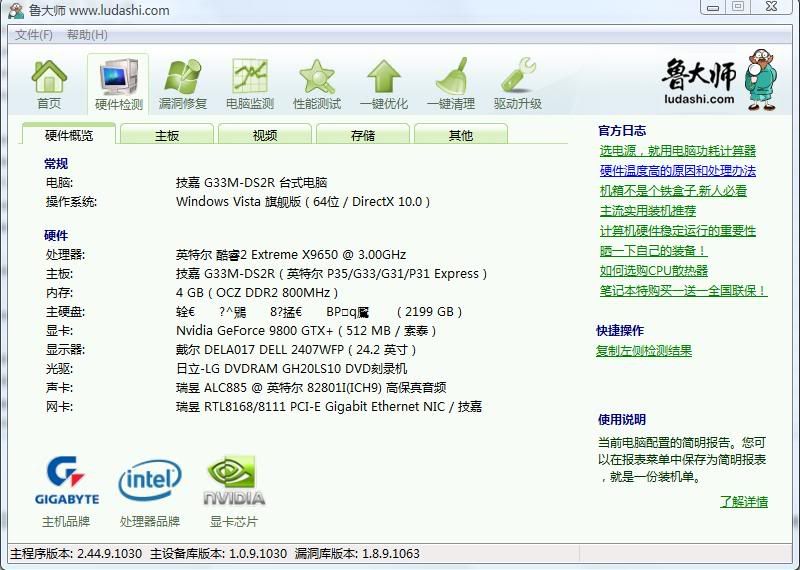Click the Nvidia GeForce 9800 GTX+ text
The image size is (800, 570).
click(x=306, y=331)
